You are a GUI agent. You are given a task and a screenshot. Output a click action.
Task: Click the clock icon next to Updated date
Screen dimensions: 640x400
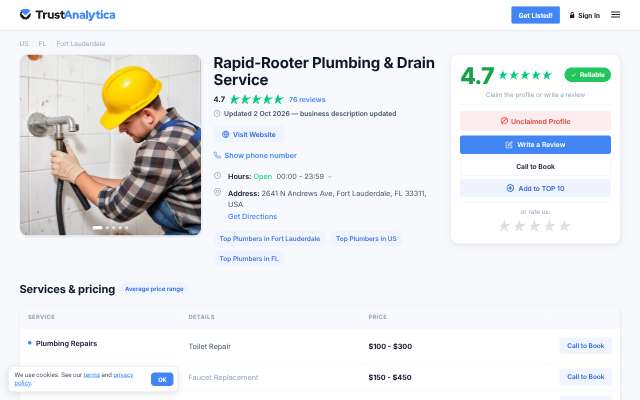217,113
